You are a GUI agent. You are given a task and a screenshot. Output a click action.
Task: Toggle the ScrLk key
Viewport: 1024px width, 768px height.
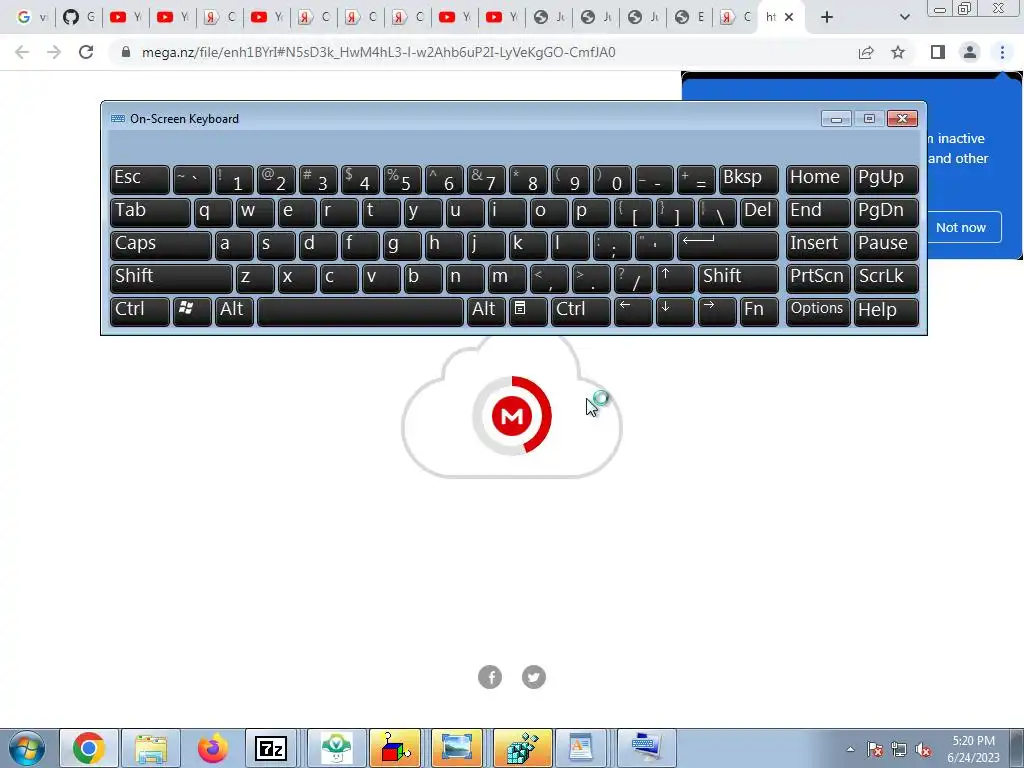tap(886, 278)
